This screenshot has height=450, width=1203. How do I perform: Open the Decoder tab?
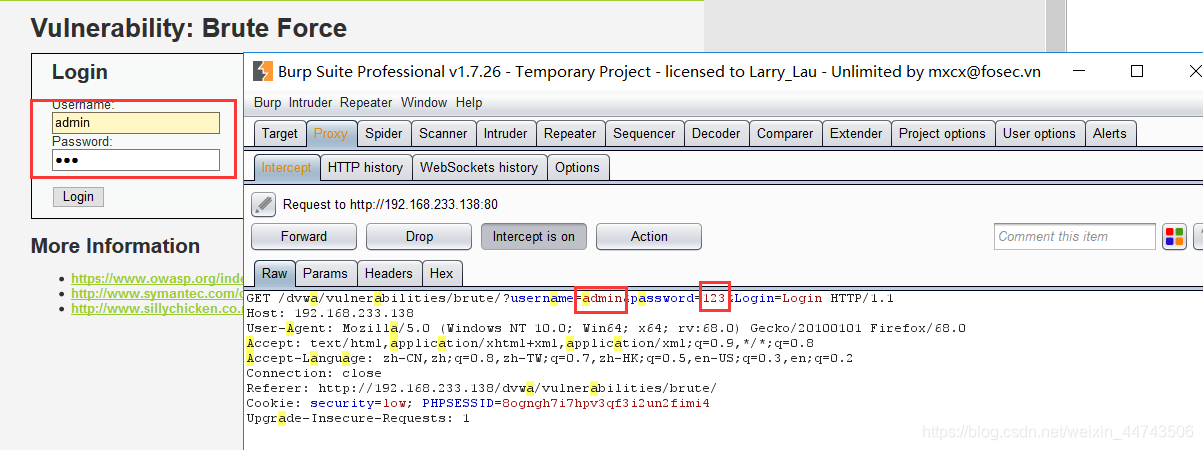[x=716, y=133]
